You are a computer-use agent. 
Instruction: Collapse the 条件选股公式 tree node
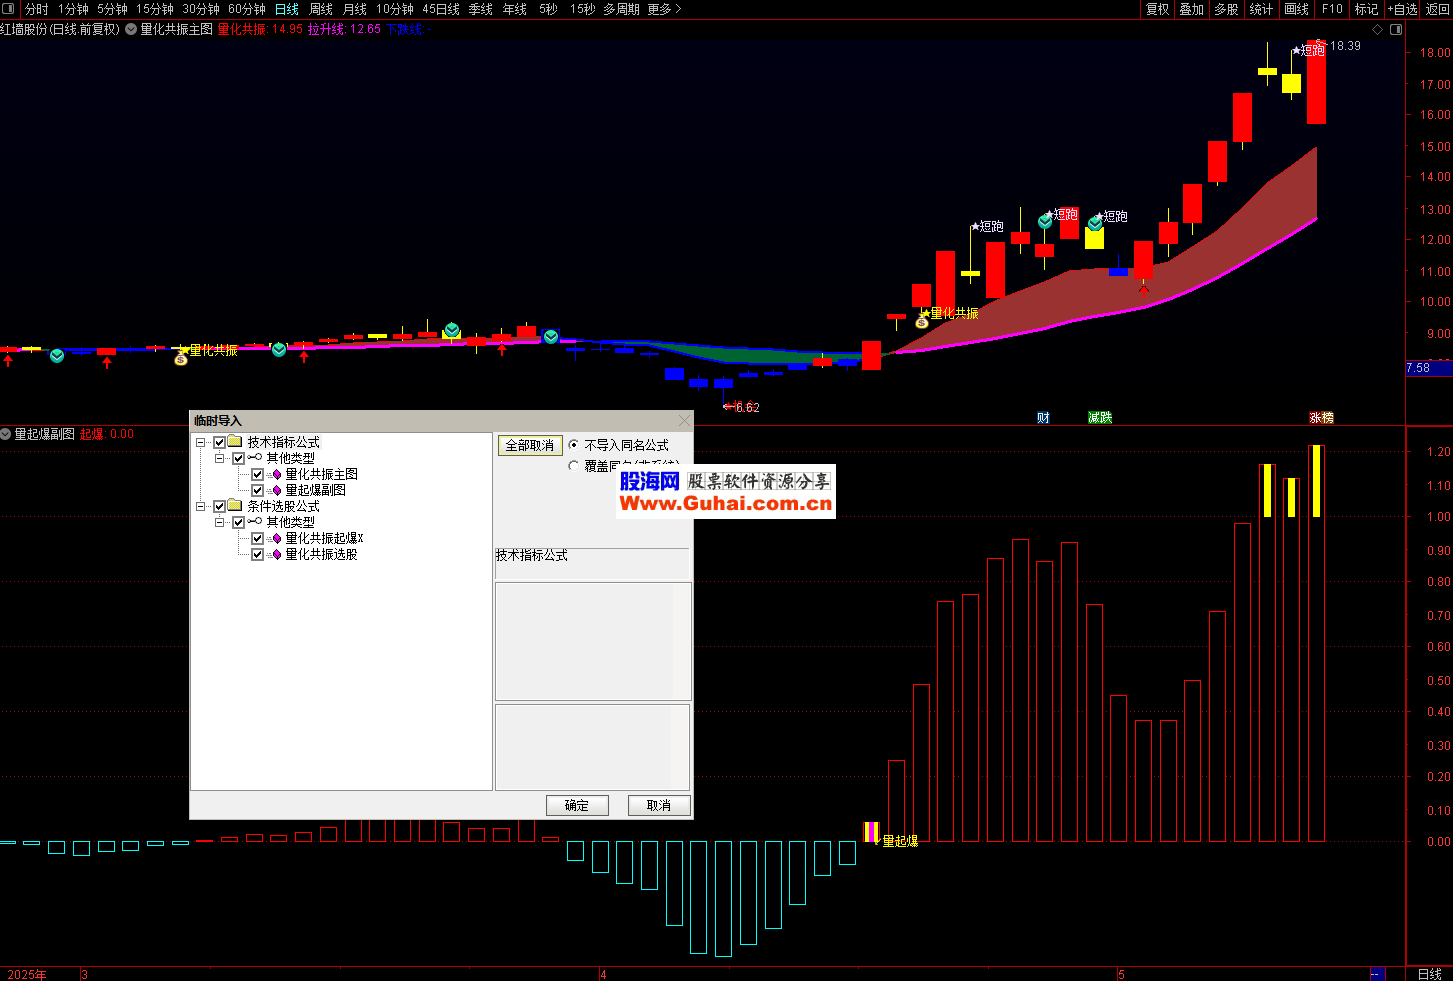(200, 506)
